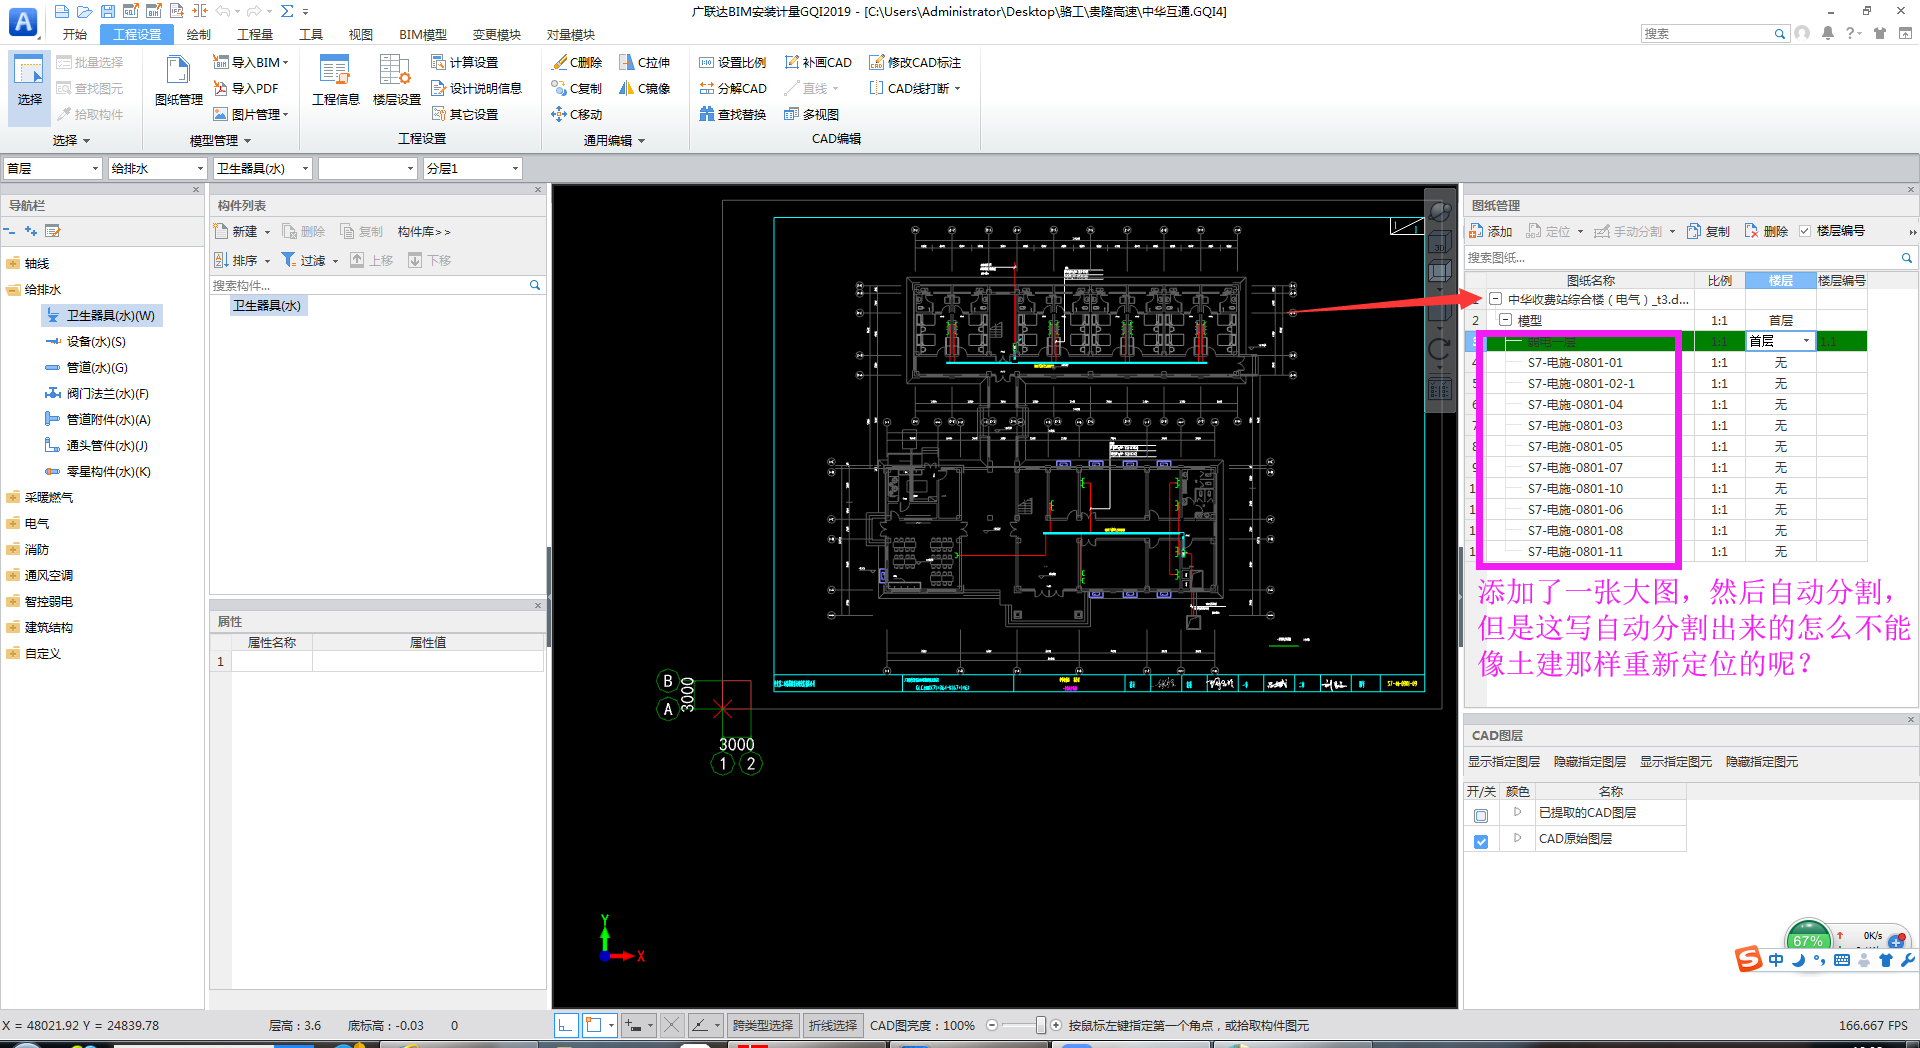Click brightness decrease minus button
The image size is (1920, 1048).
992,1025
